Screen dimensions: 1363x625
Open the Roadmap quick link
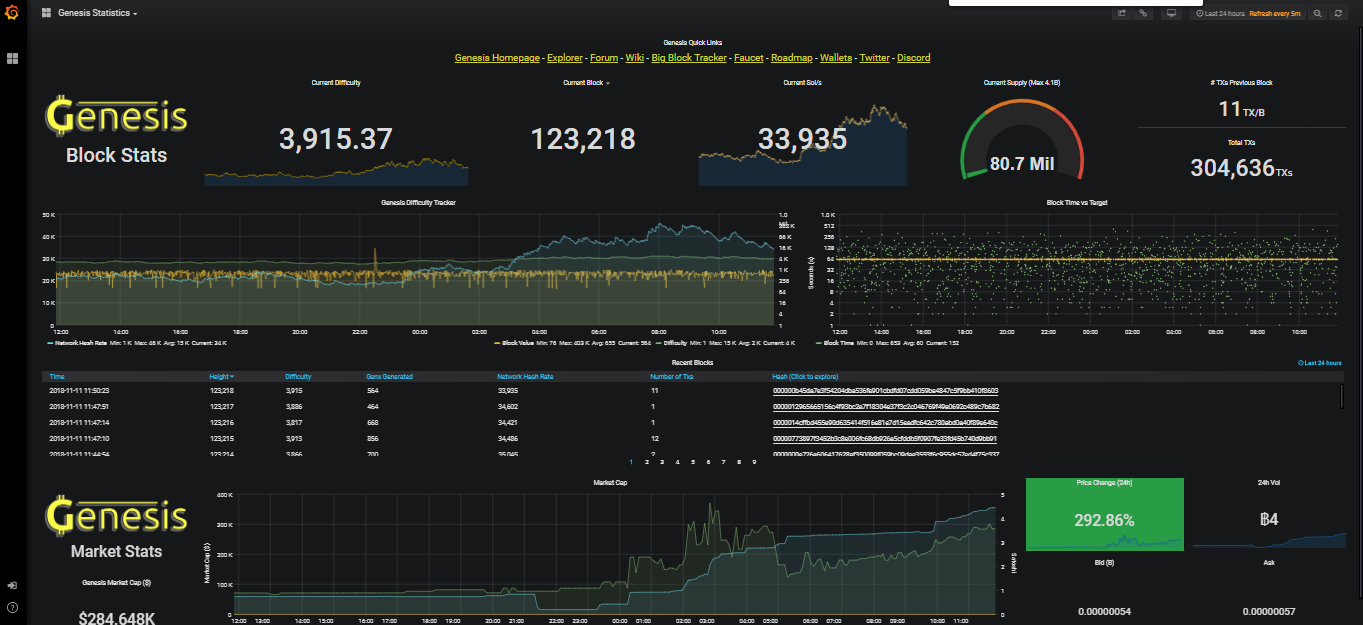pyautogui.click(x=792, y=58)
